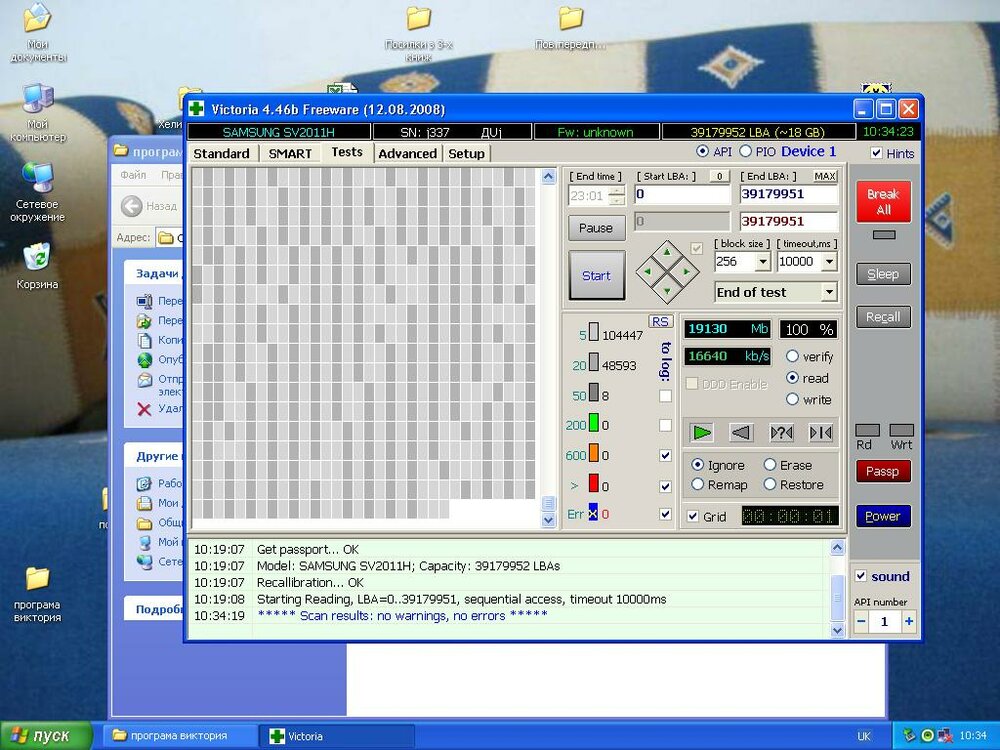Expand the timeout ms dropdown
Image resolution: width=1000 pixels, height=750 pixels.
click(829, 262)
